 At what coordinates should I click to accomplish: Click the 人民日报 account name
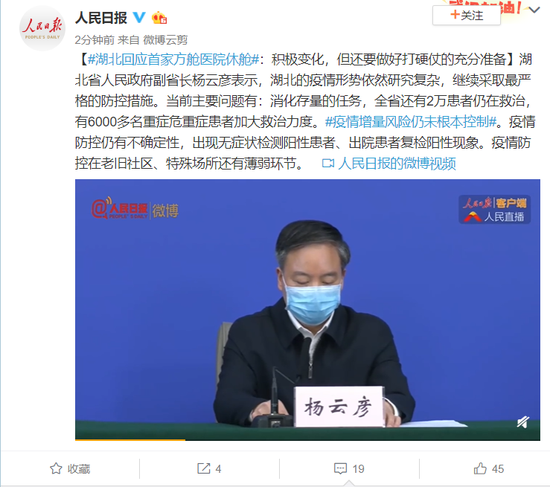click(x=101, y=18)
